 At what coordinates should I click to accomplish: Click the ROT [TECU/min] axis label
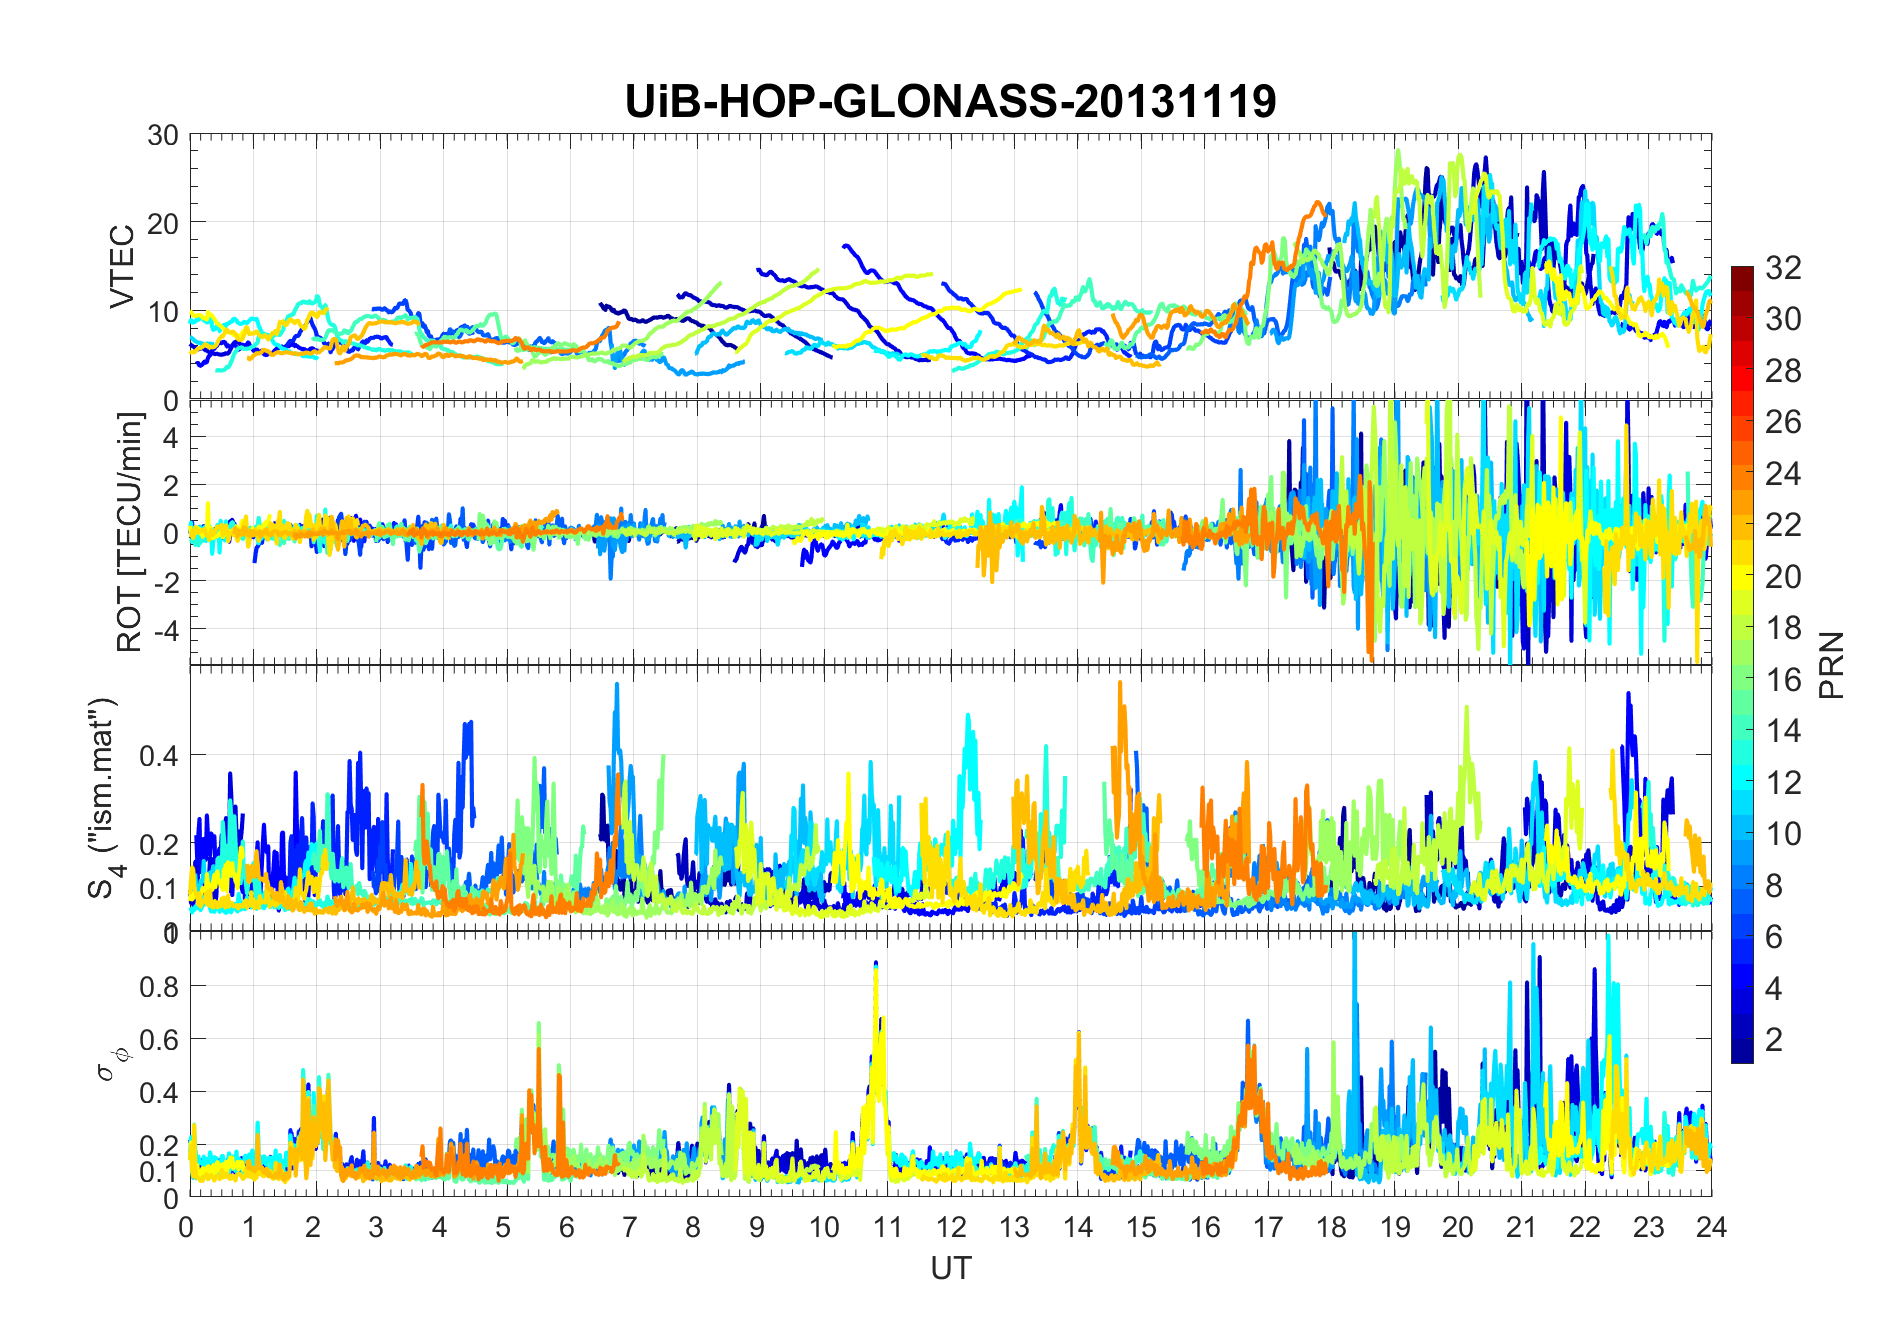pos(130,532)
